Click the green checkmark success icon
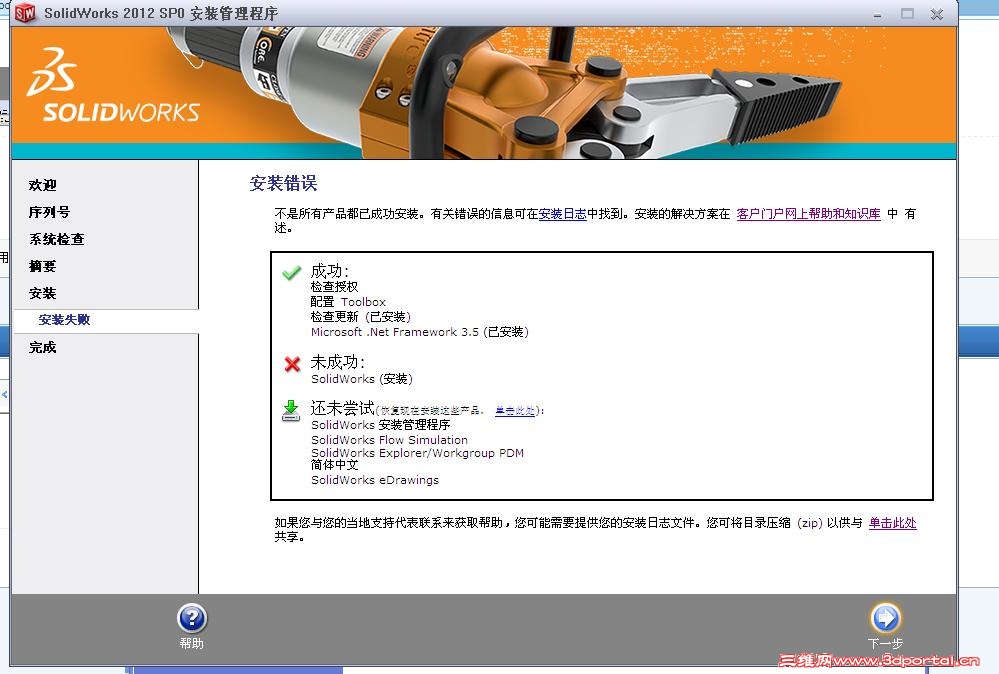Screen dimensions: 999x674 click(292, 273)
